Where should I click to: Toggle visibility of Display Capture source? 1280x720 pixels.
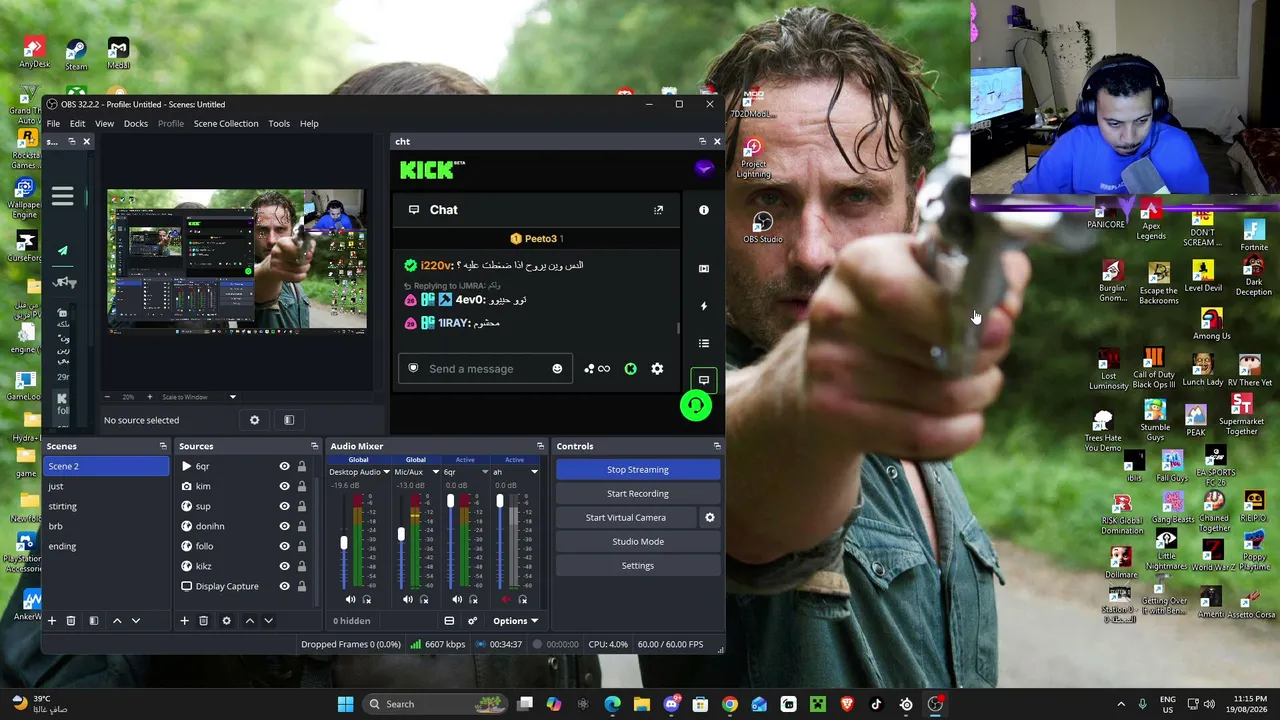pyautogui.click(x=284, y=586)
